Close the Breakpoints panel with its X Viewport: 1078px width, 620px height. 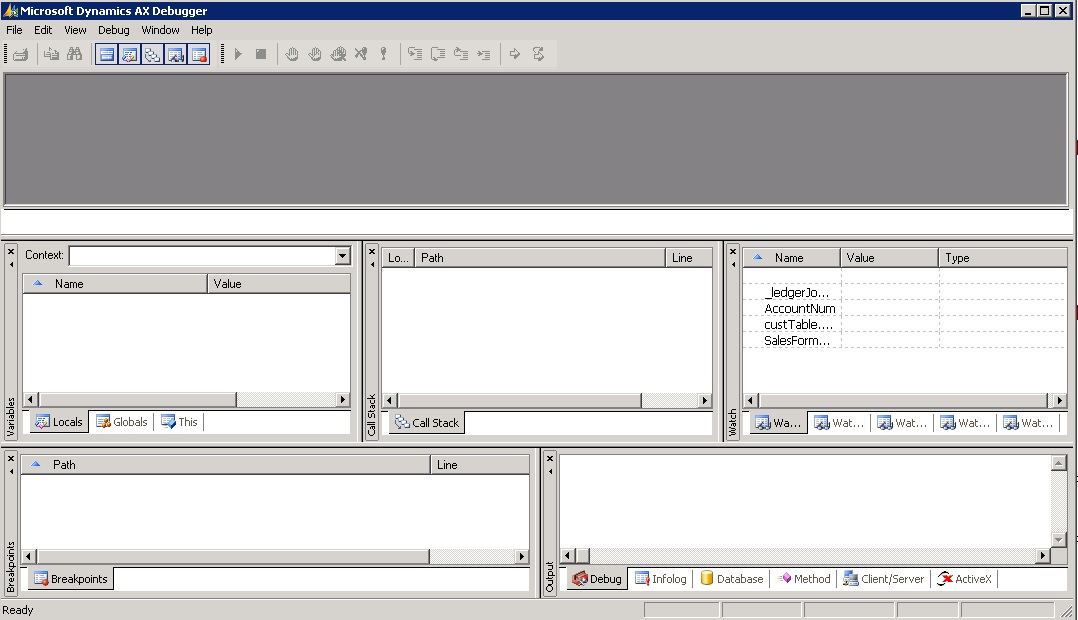click(11, 459)
